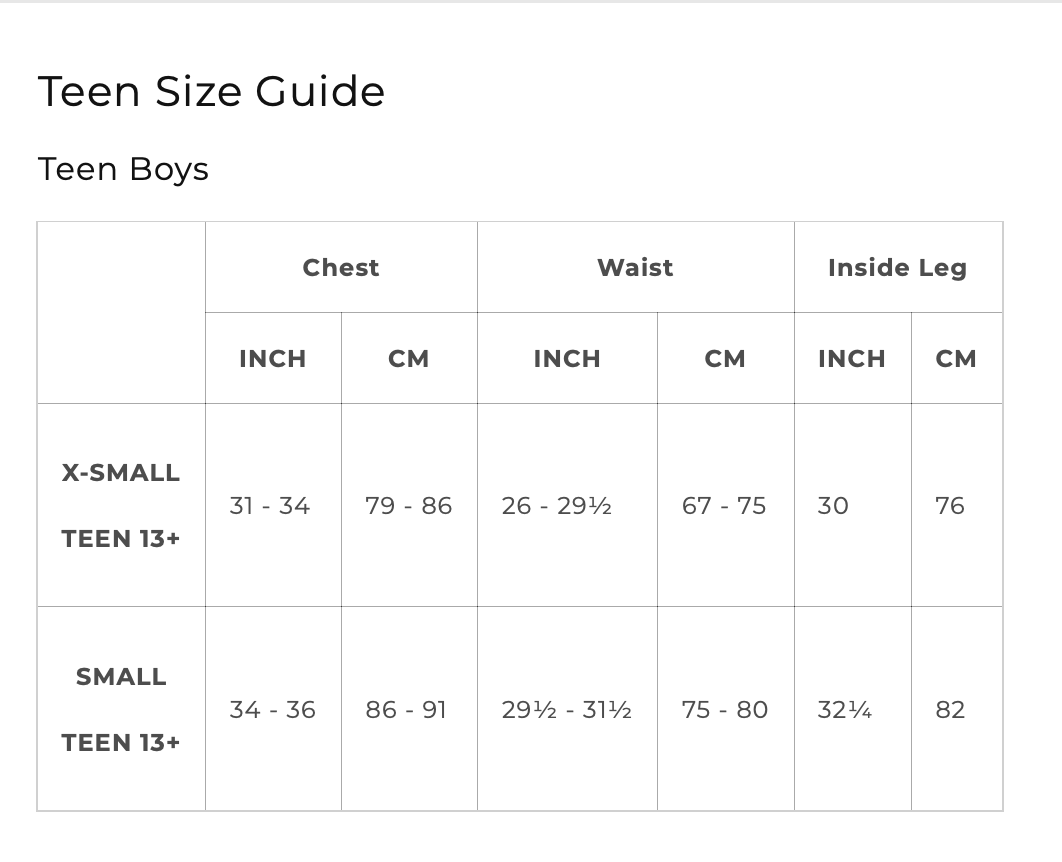Click the Teen Boys subheading

tap(123, 169)
